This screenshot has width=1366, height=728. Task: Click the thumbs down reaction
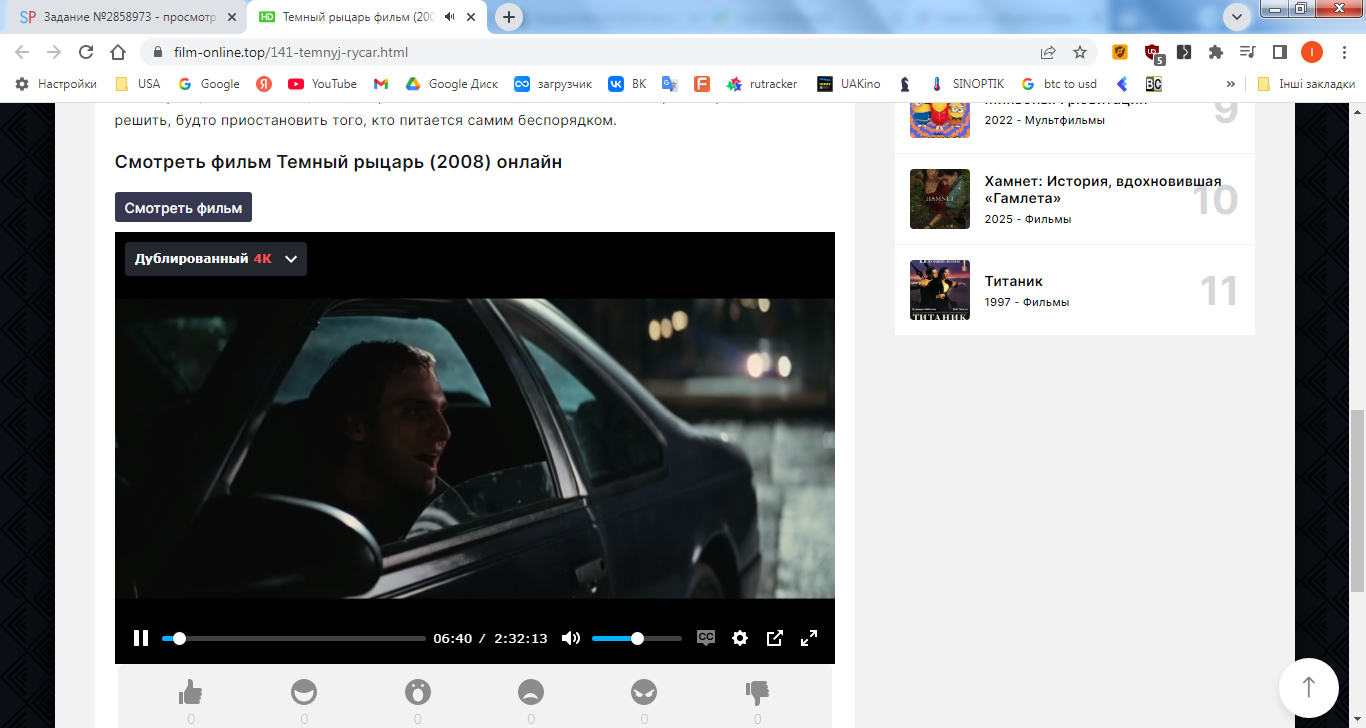[757, 692]
